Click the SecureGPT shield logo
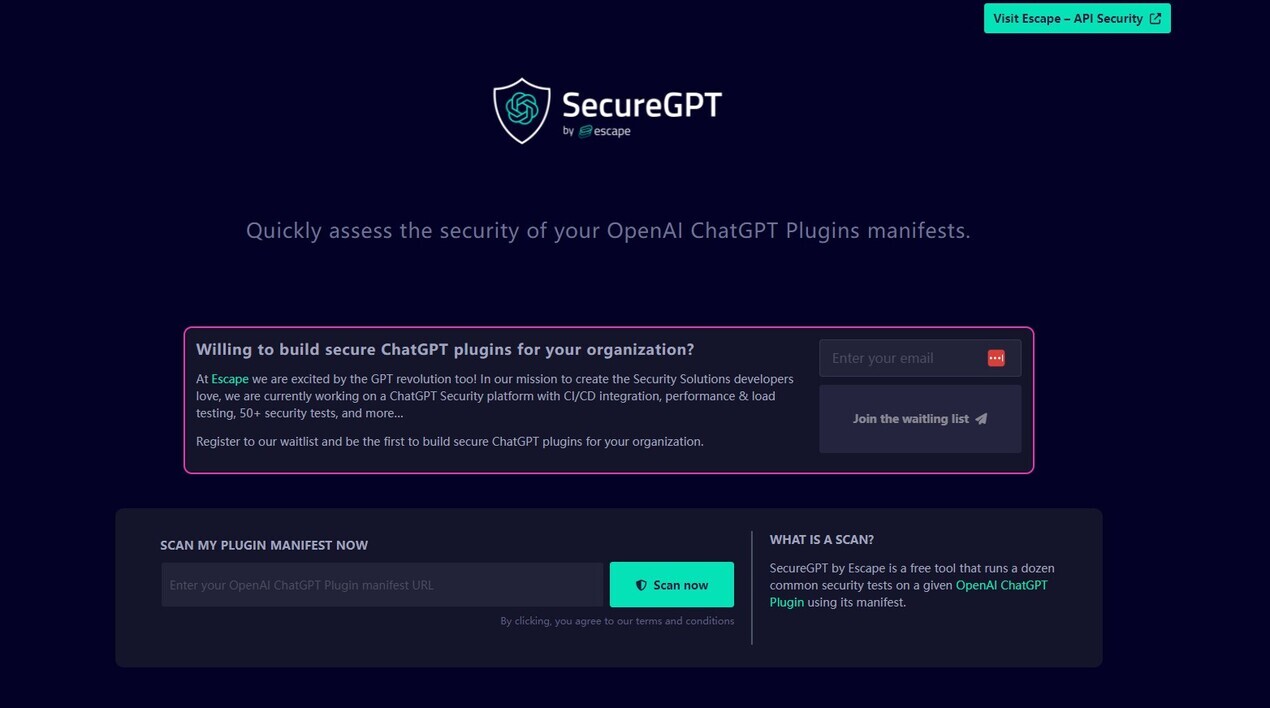 pos(521,110)
